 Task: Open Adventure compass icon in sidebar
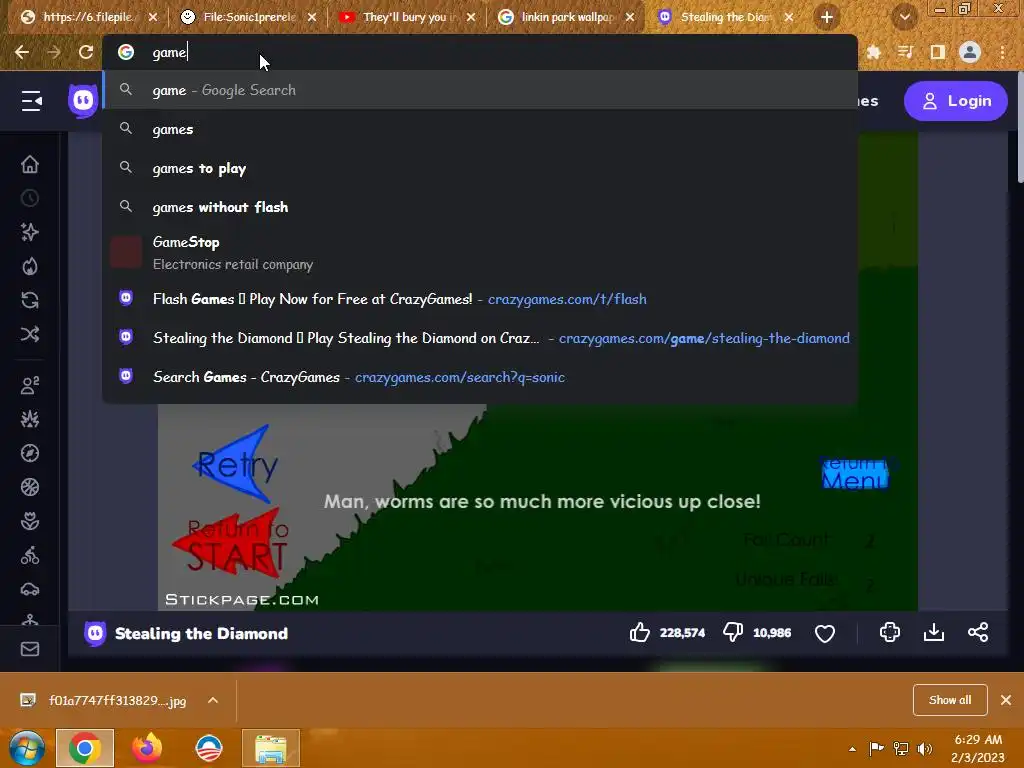(29, 453)
